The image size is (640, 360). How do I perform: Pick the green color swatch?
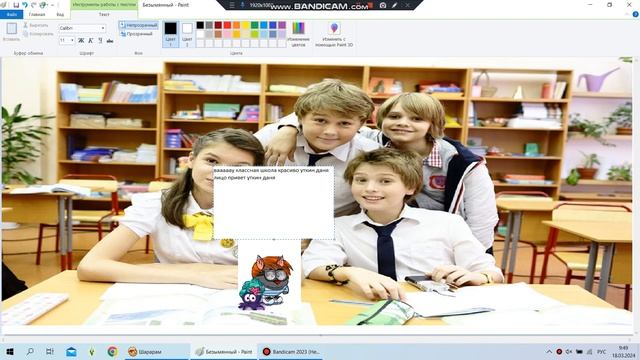(255, 25)
